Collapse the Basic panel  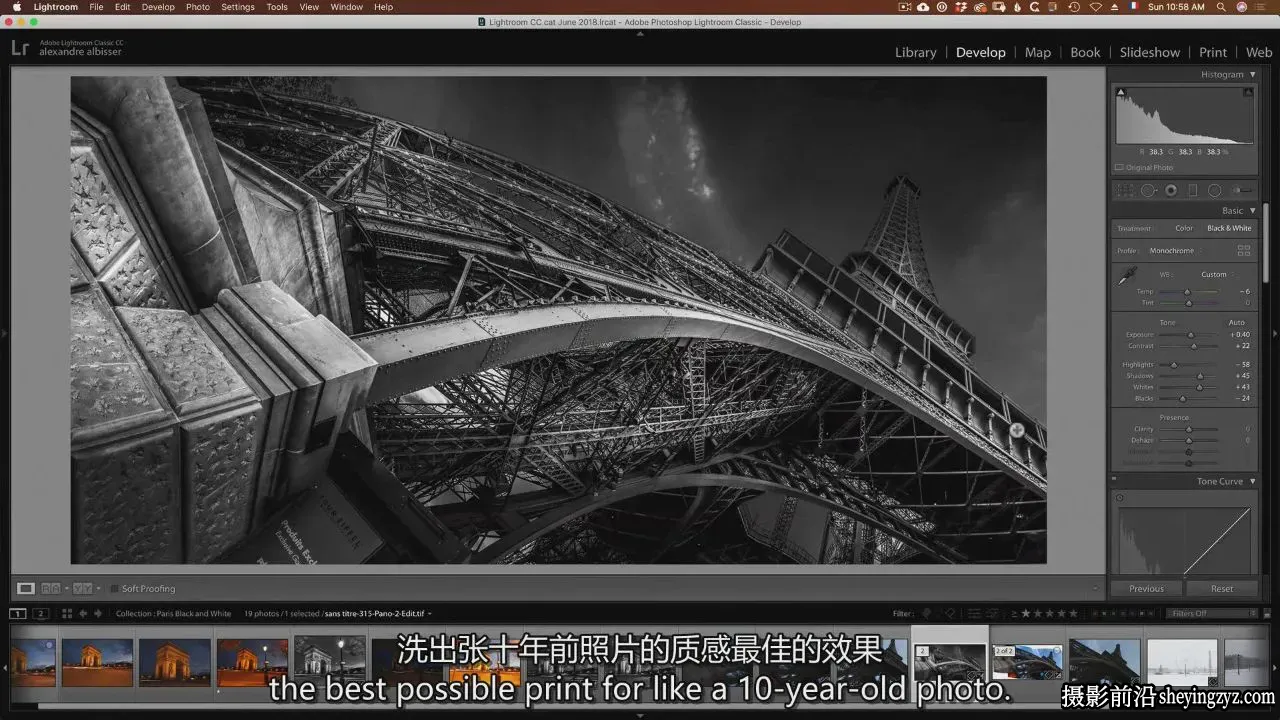pos(1252,211)
